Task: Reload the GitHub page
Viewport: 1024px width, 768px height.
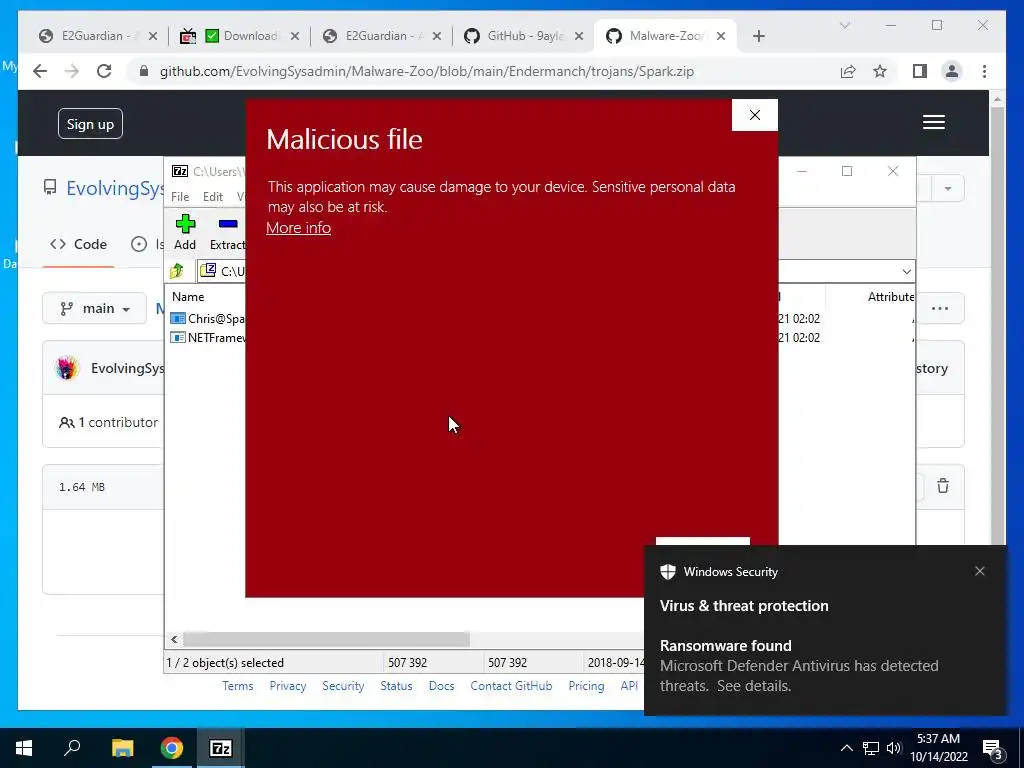Action: pos(104,71)
